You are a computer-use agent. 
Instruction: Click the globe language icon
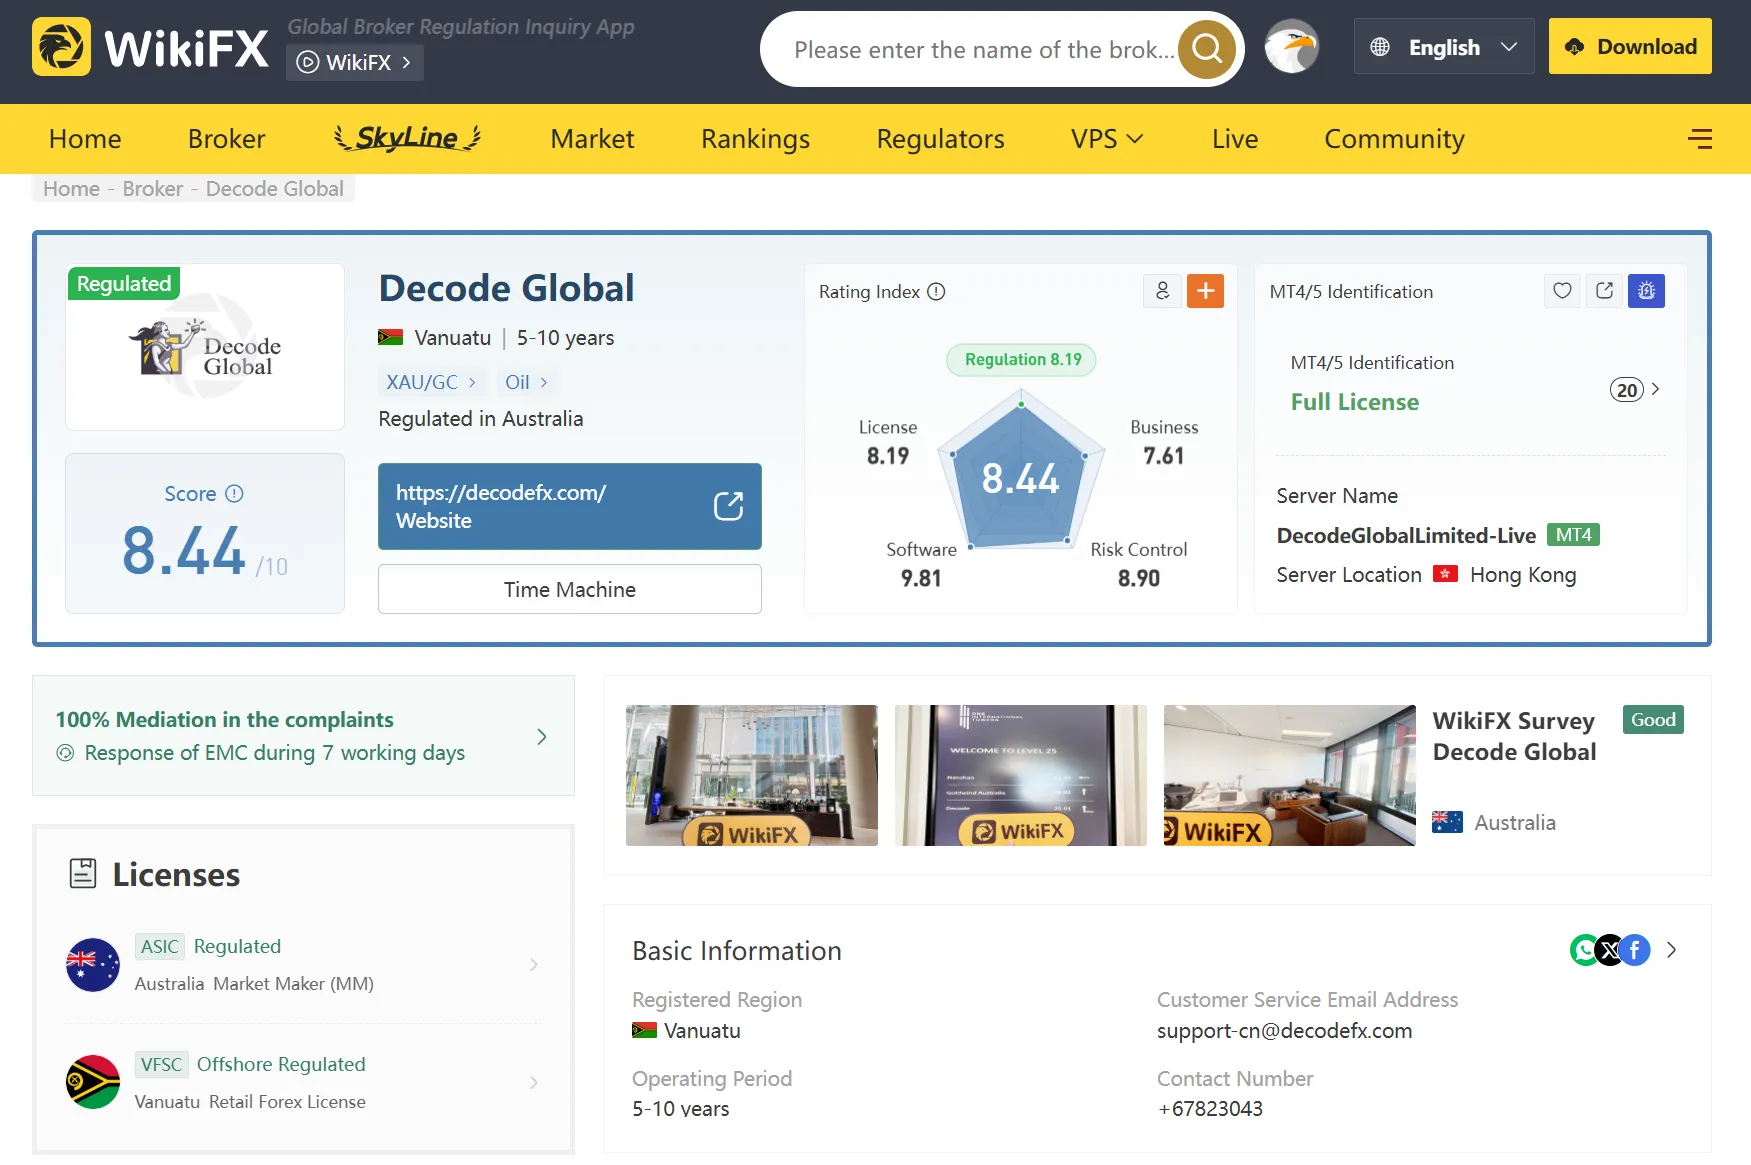click(1380, 47)
